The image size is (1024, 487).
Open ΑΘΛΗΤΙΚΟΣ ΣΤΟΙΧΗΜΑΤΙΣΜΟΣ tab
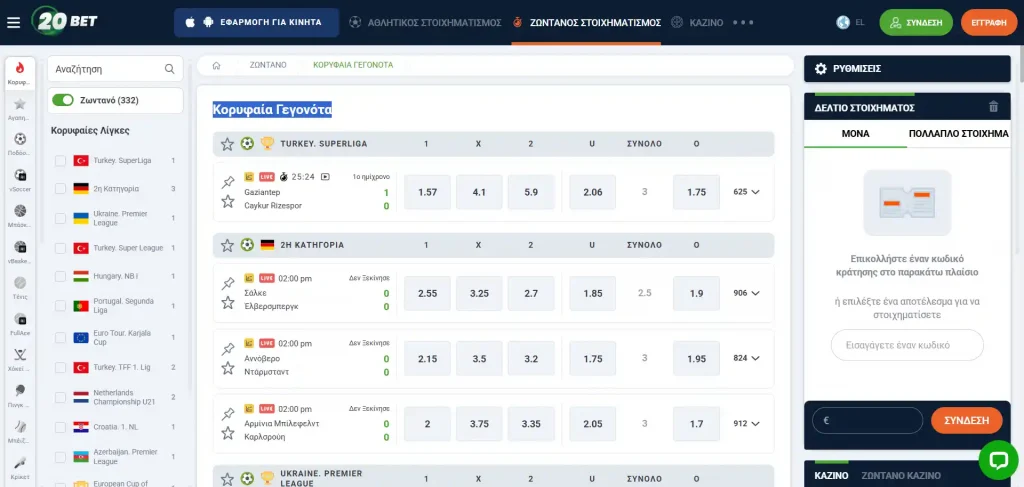point(426,22)
